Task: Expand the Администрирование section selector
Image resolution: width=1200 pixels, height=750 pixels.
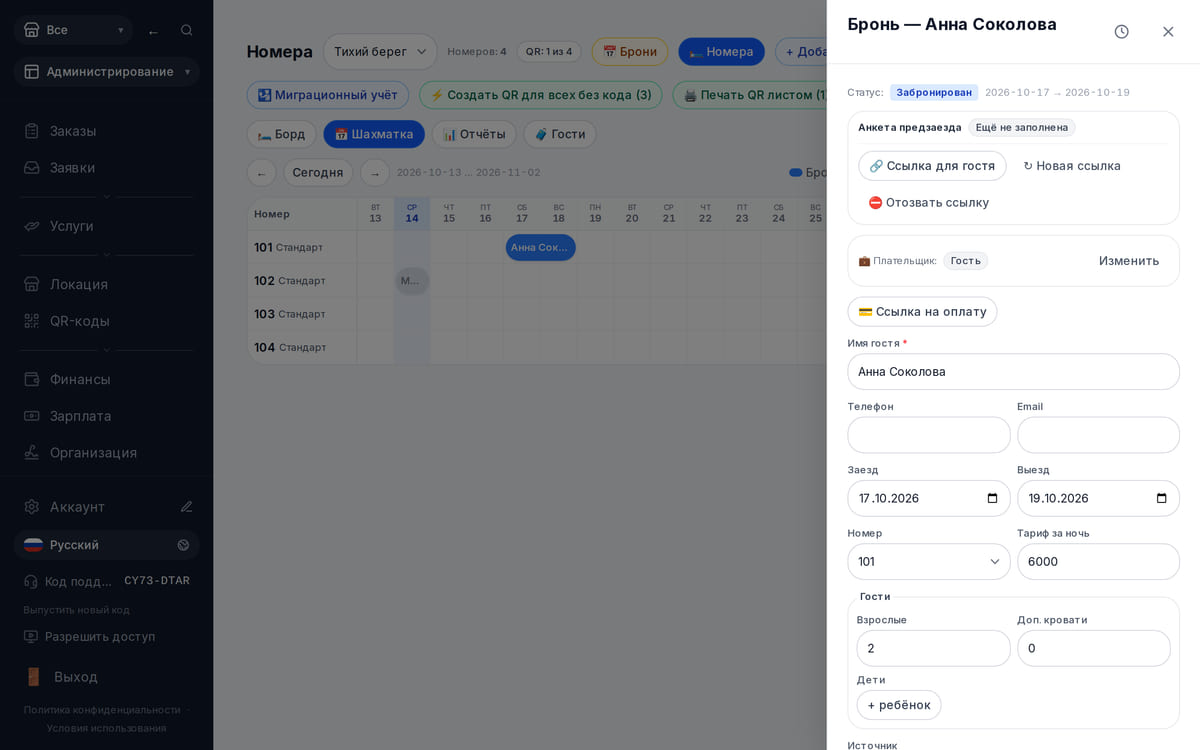Action: coord(107,71)
